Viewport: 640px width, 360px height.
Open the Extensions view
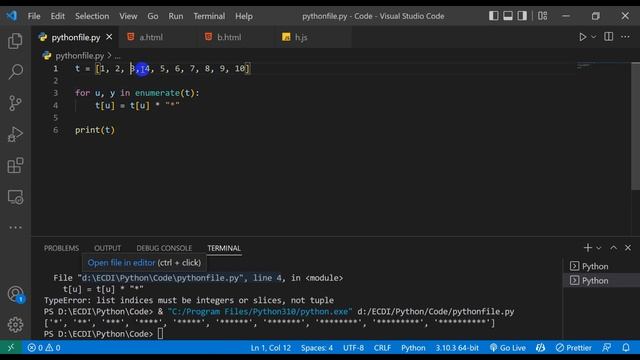[15, 166]
